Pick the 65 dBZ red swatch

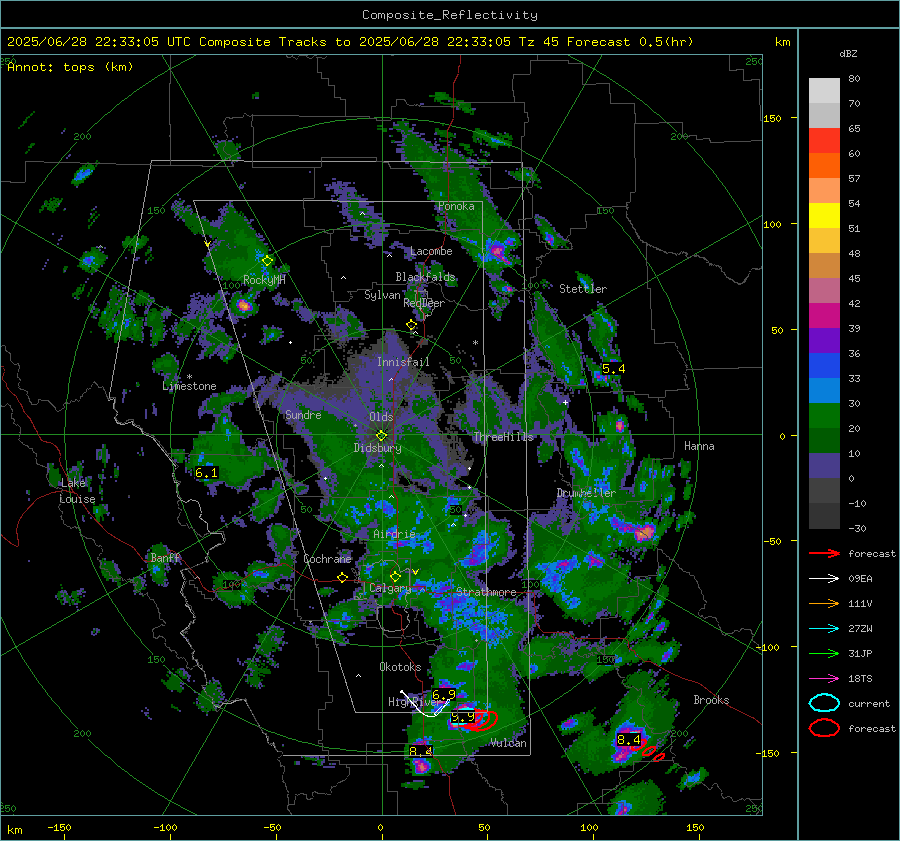point(824,140)
